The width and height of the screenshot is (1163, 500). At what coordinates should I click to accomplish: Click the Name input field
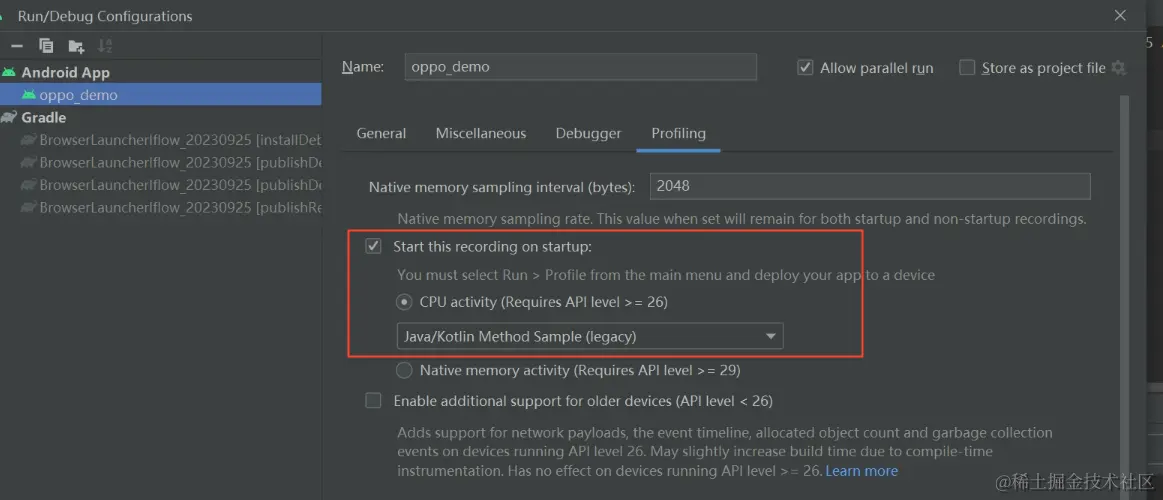coord(580,67)
